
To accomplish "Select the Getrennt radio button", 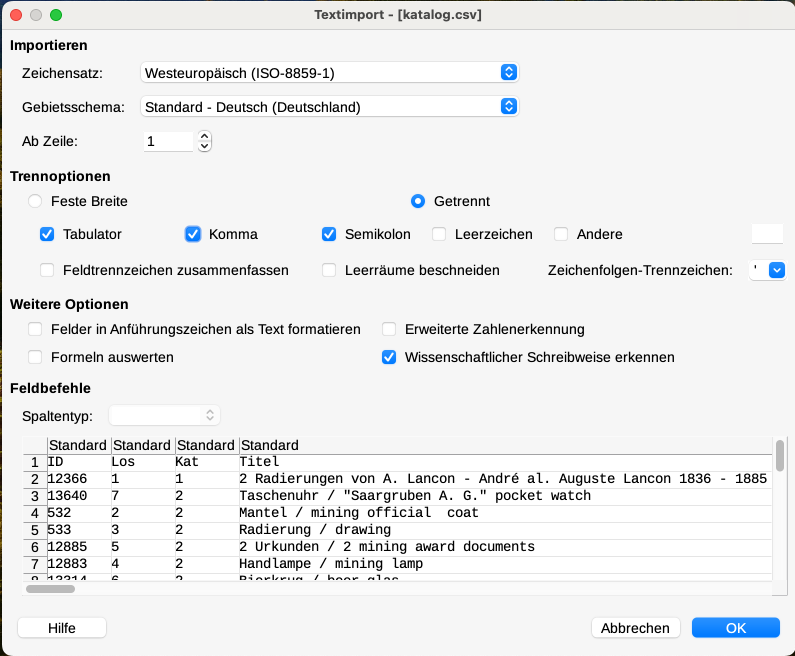I will [418, 201].
